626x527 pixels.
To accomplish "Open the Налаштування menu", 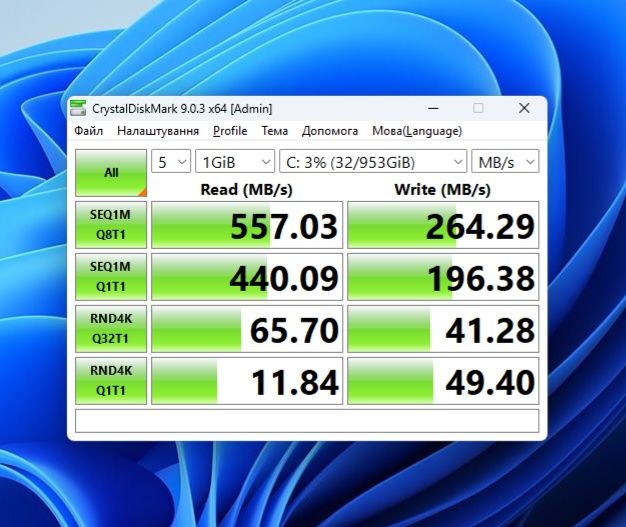I will click(x=158, y=131).
